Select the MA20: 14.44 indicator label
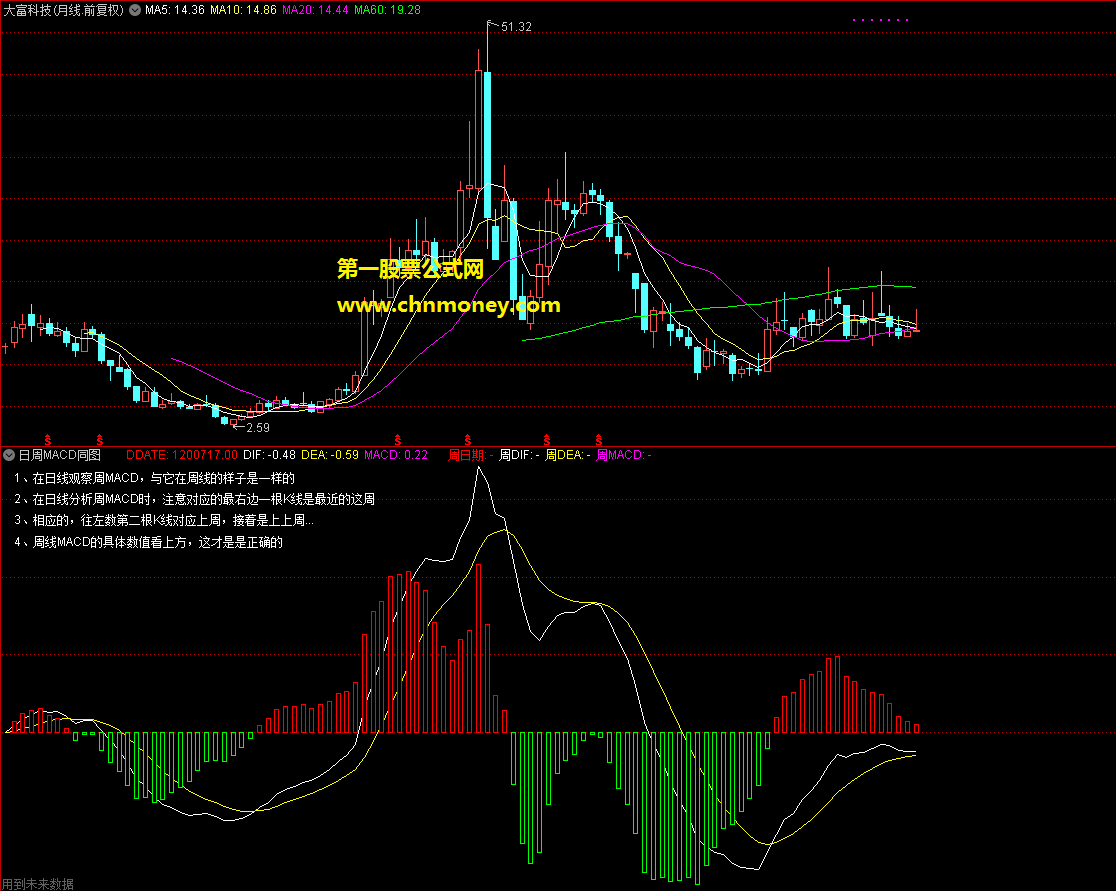 point(315,10)
